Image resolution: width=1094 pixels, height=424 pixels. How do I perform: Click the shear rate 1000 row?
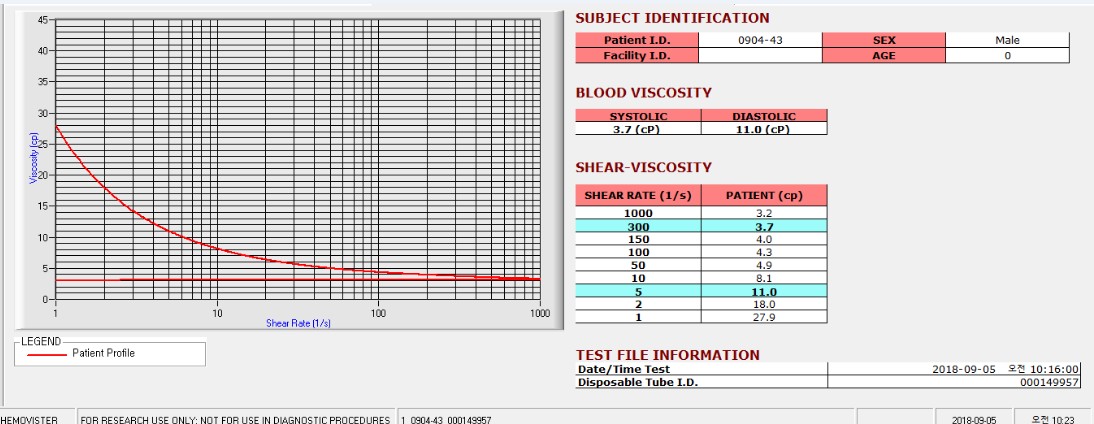point(701,213)
